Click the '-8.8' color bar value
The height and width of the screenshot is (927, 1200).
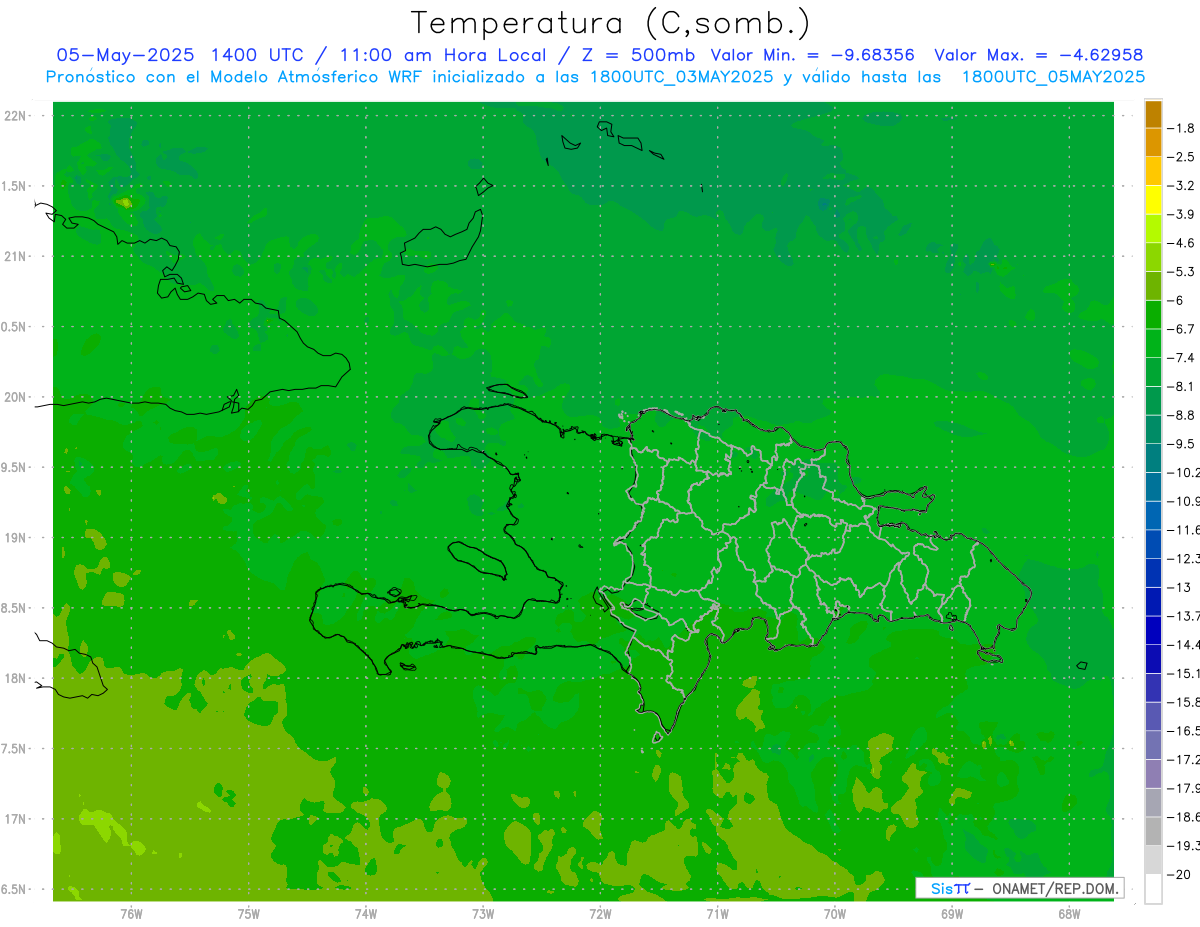(1182, 415)
